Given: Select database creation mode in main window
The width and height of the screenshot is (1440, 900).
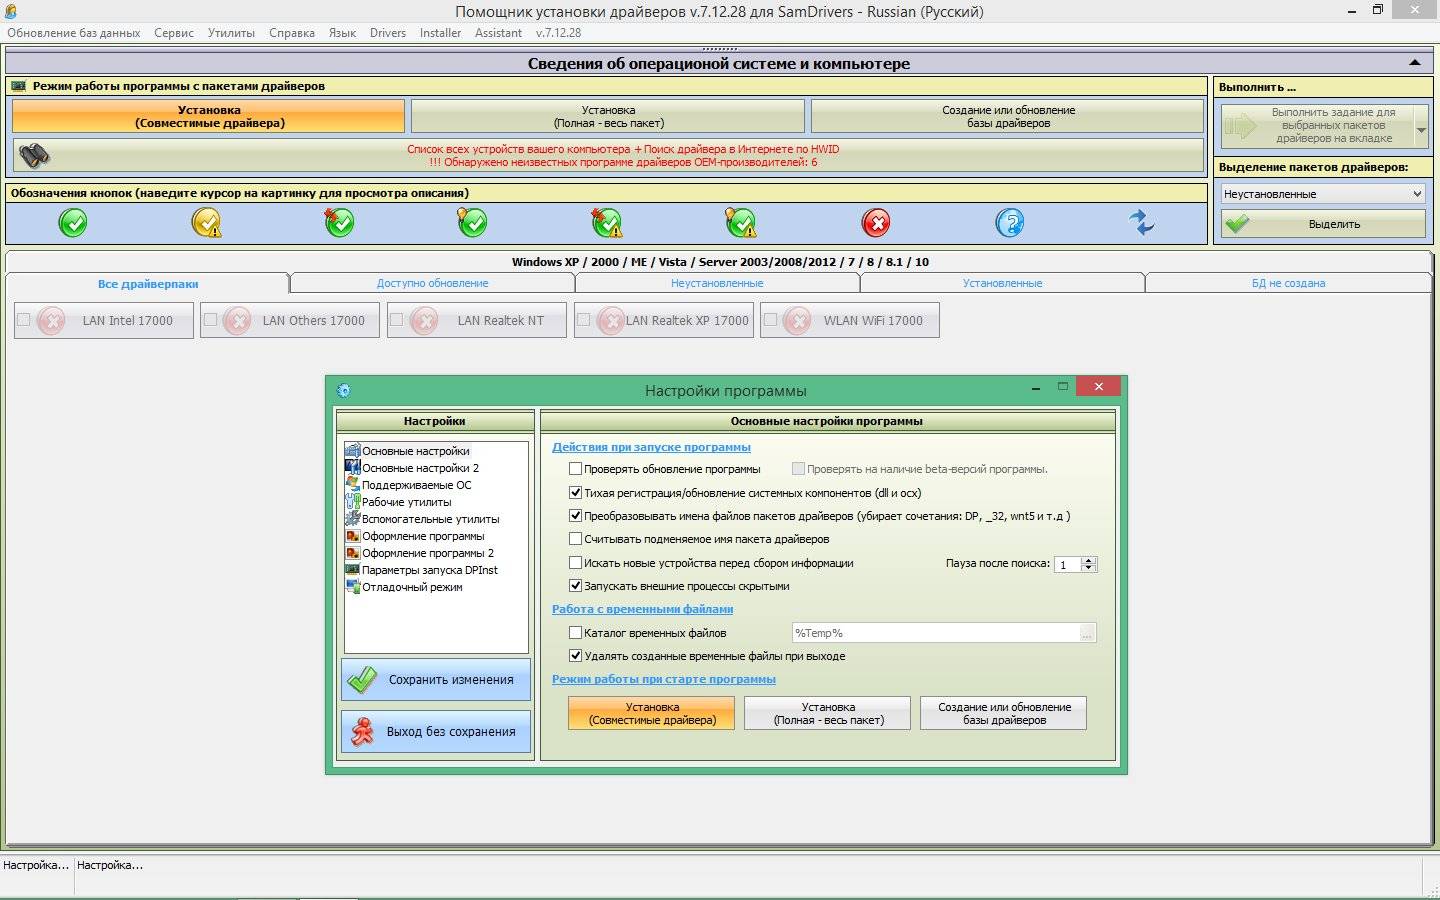Looking at the screenshot, I should click(x=1008, y=116).
